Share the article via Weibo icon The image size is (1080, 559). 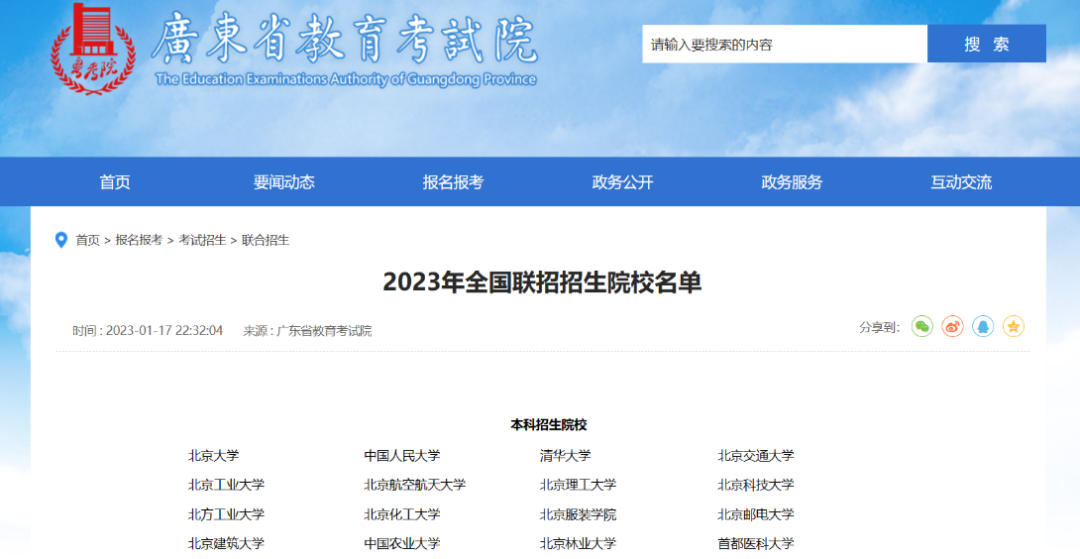pyautogui.click(x=953, y=326)
